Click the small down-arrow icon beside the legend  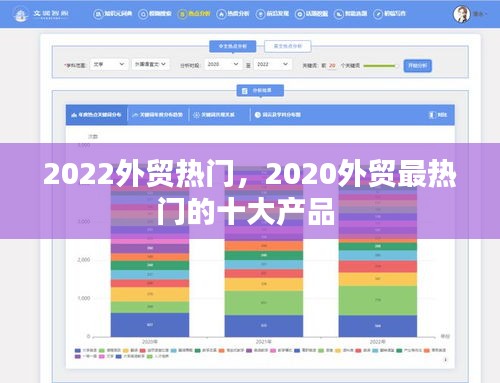446,359
